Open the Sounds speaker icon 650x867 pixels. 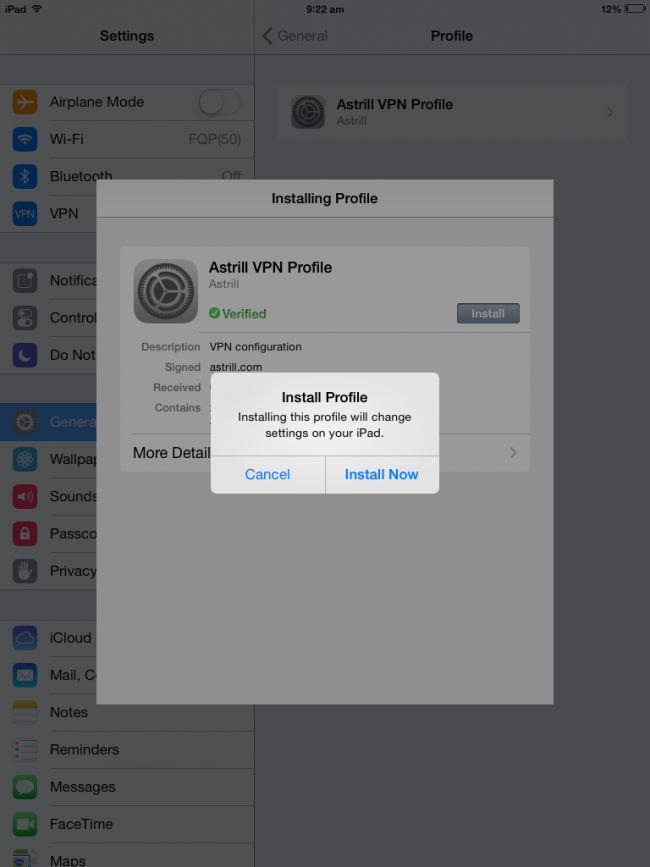point(25,497)
